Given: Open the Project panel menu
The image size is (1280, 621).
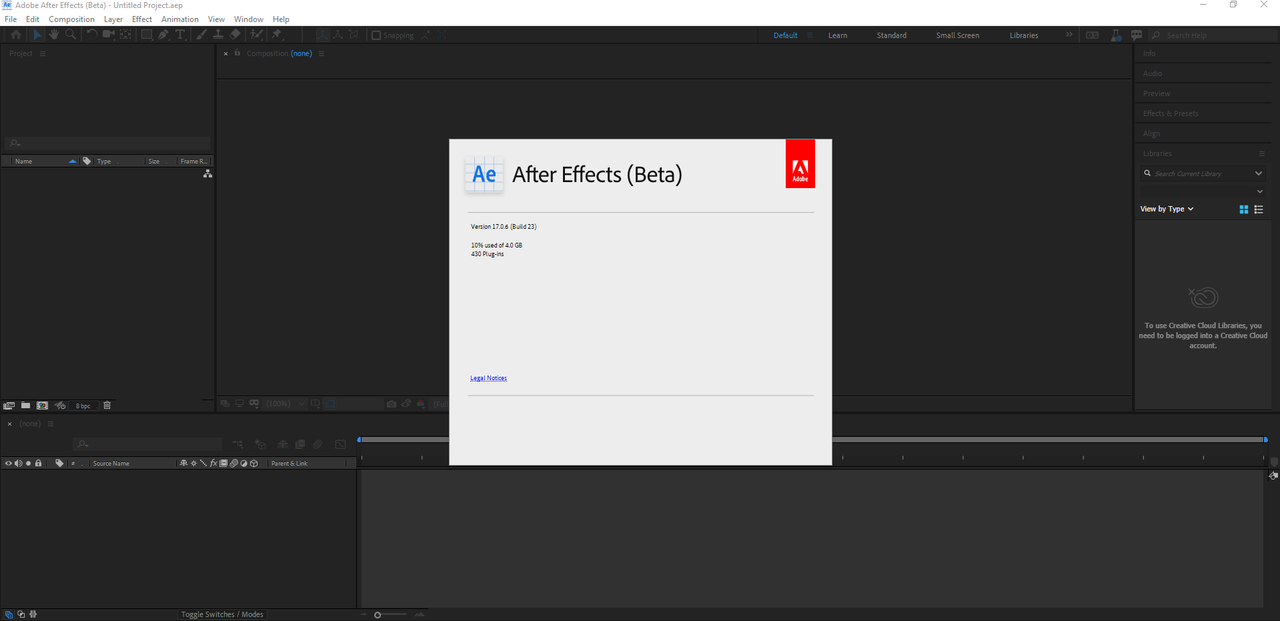Looking at the screenshot, I should click(x=42, y=53).
